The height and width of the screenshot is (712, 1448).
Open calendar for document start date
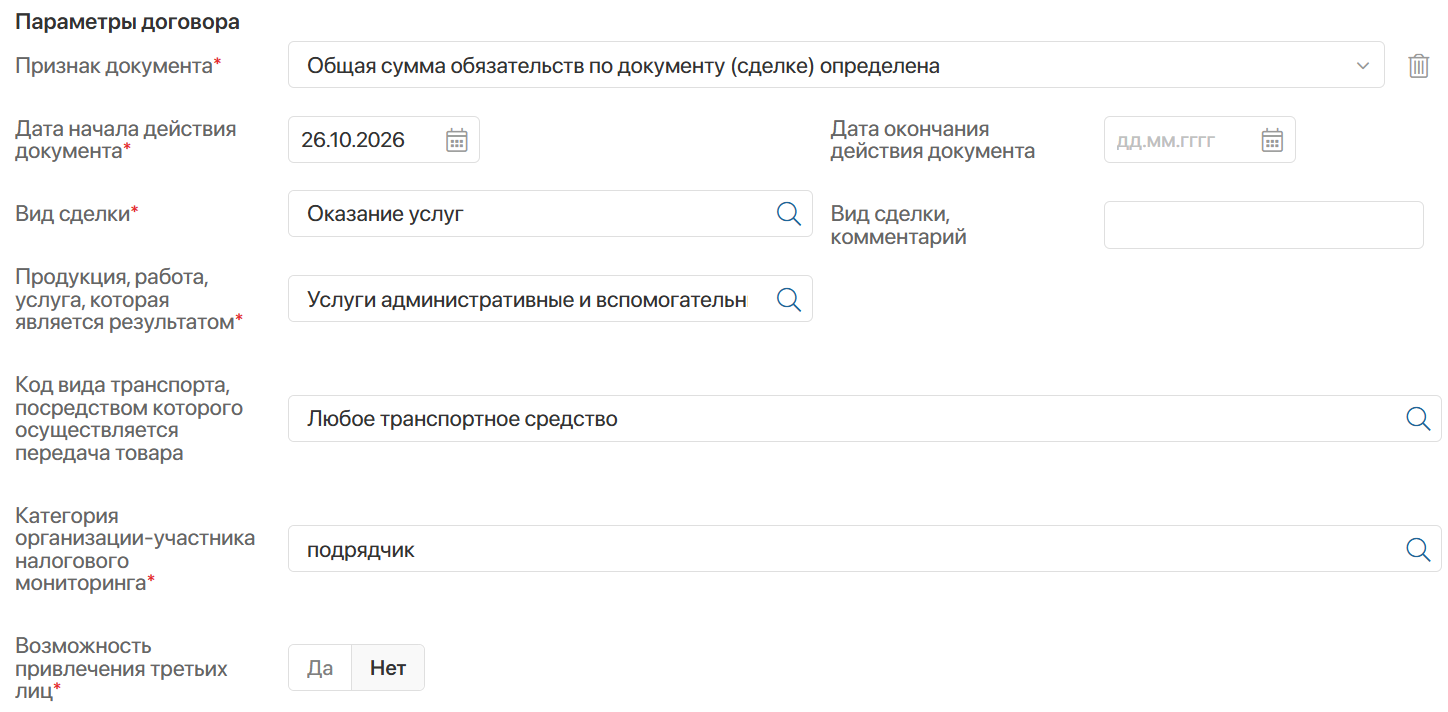pyautogui.click(x=456, y=140)
